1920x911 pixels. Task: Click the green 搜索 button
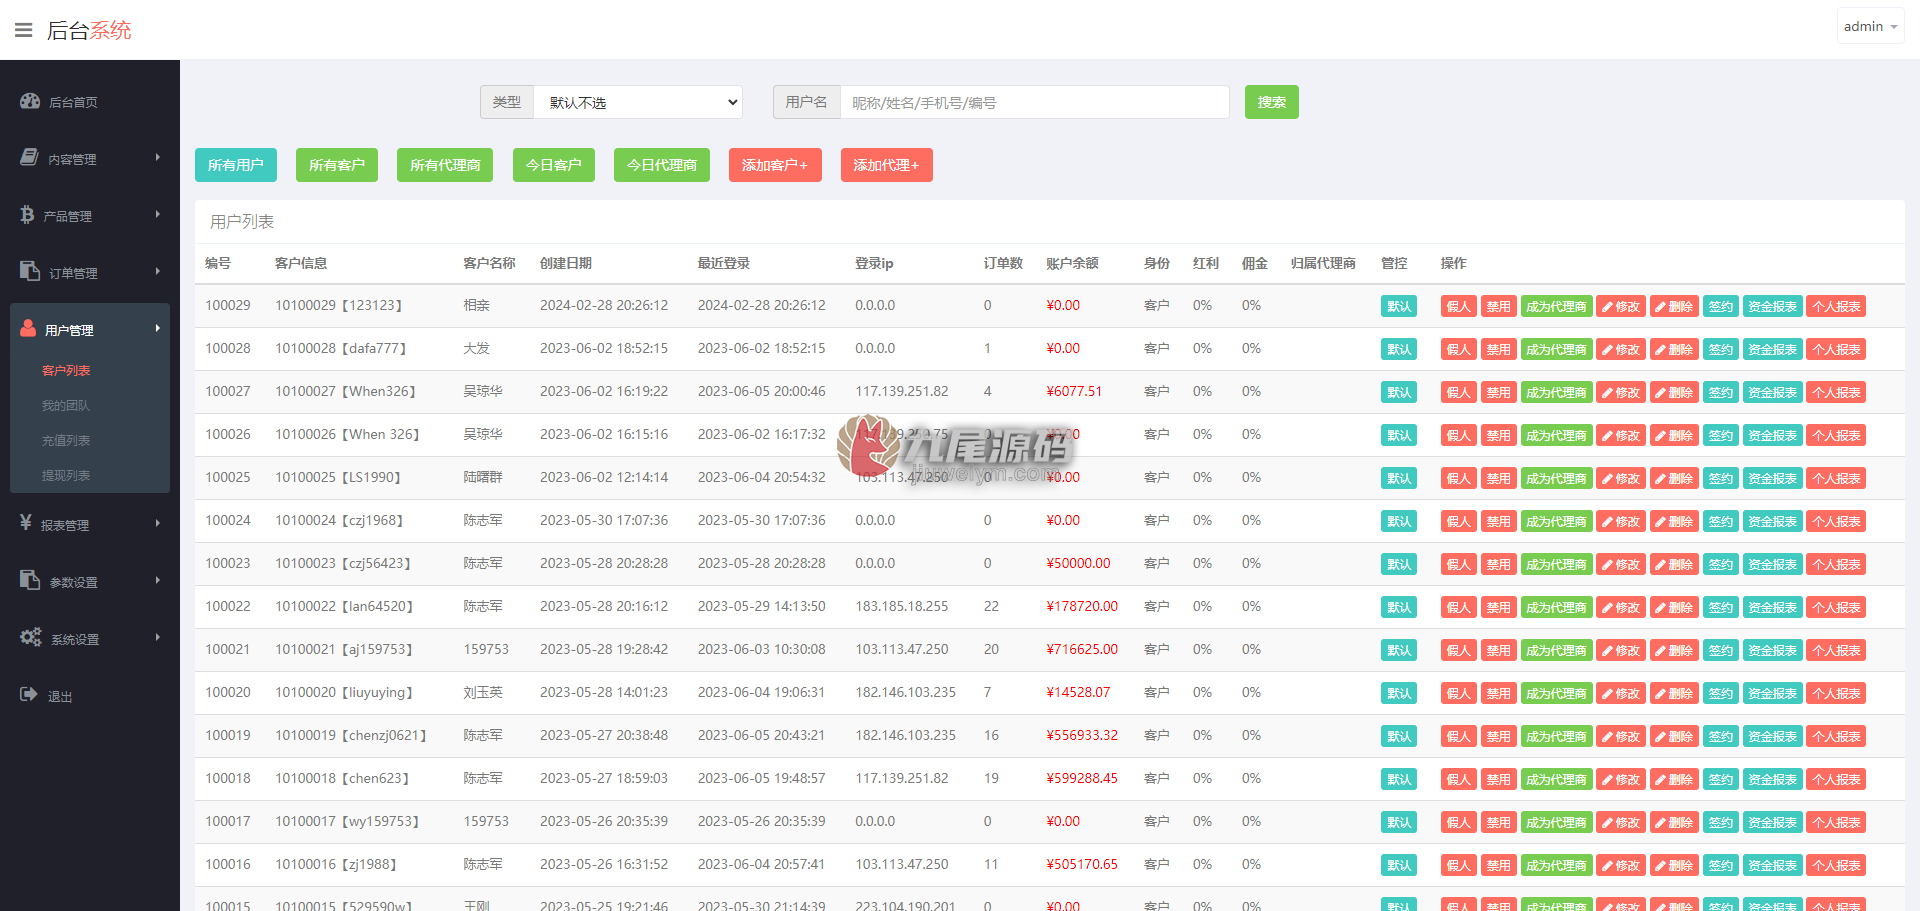point(1272,102)
